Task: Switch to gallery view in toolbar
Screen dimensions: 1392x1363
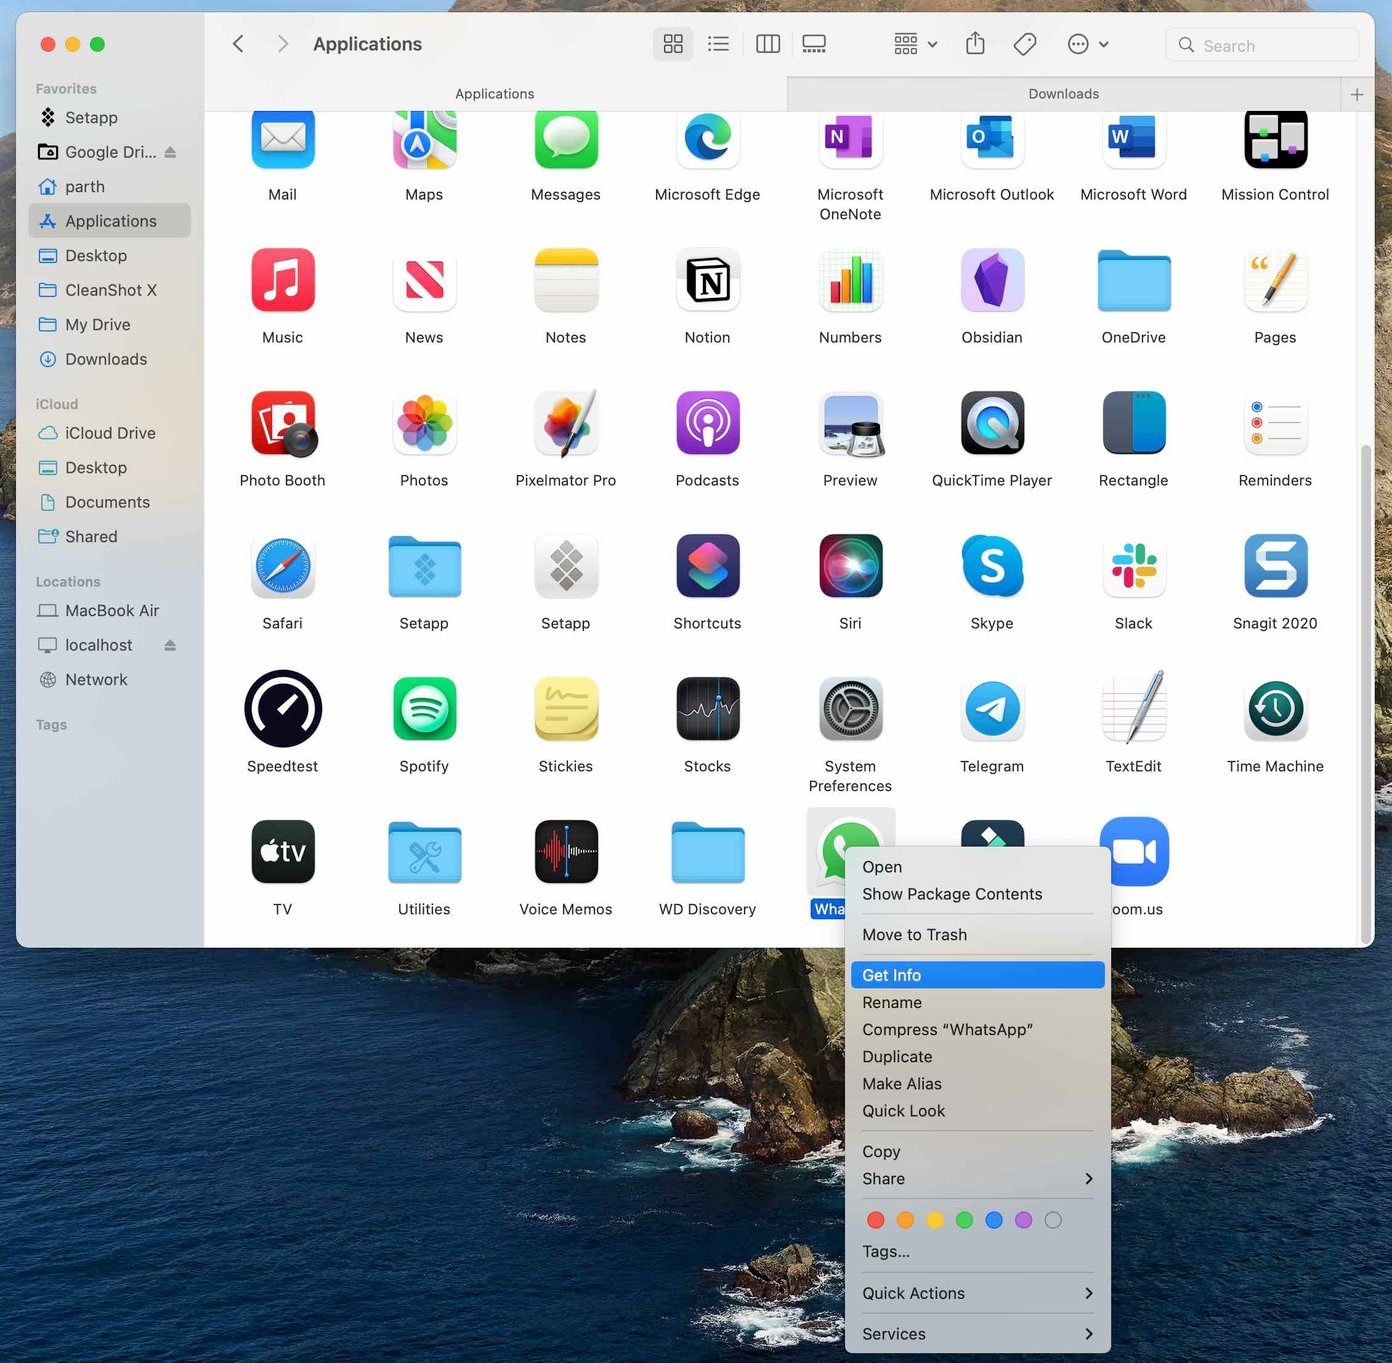Action: click(x=814, y=44)
